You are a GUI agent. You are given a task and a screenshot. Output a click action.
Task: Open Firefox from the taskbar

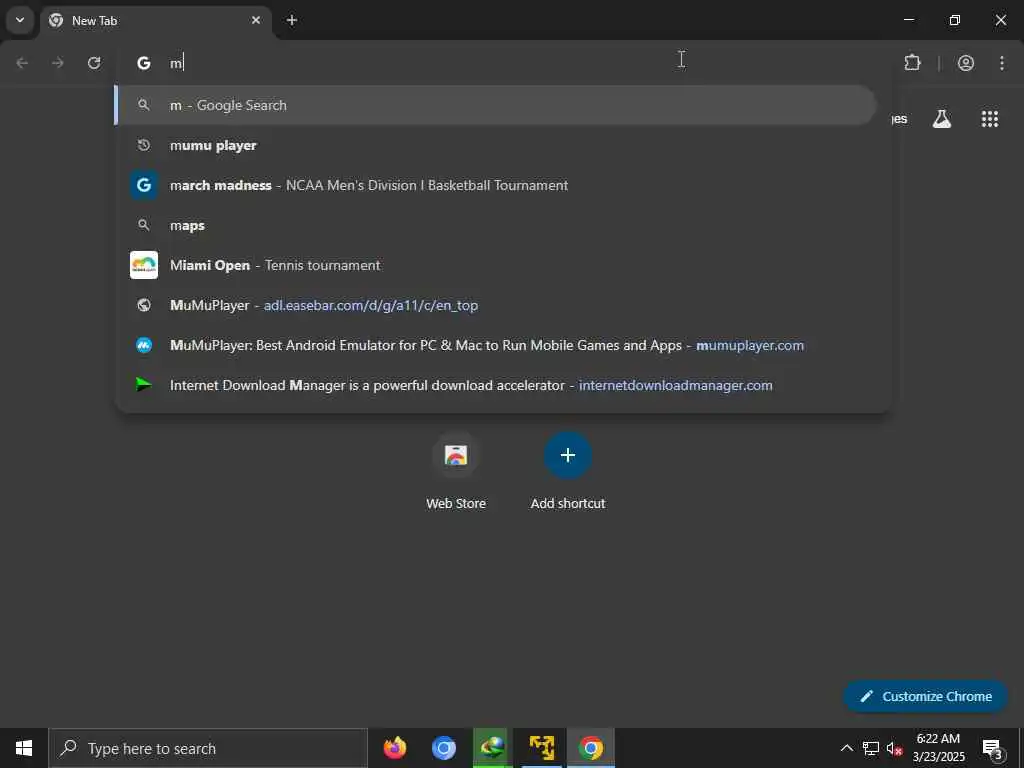point(394,748)
